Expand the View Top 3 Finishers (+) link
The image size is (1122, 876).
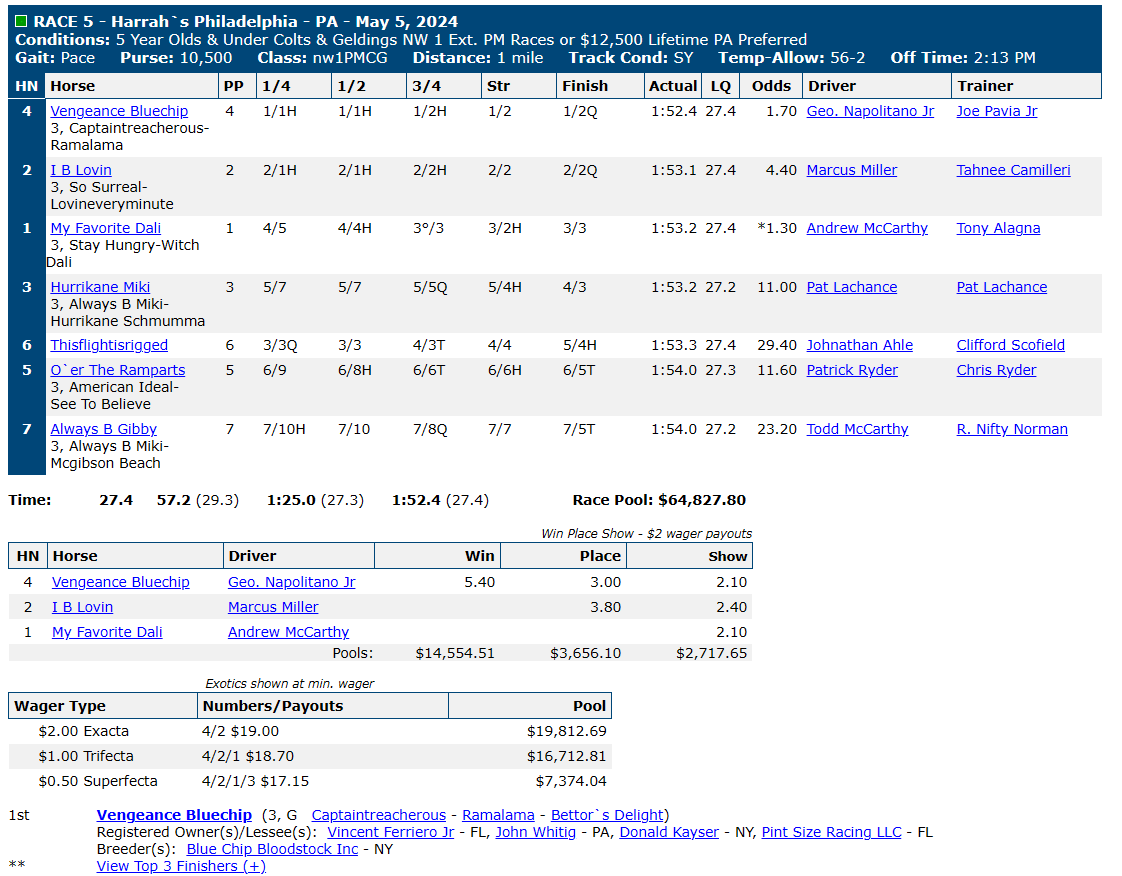click(181, 866)
